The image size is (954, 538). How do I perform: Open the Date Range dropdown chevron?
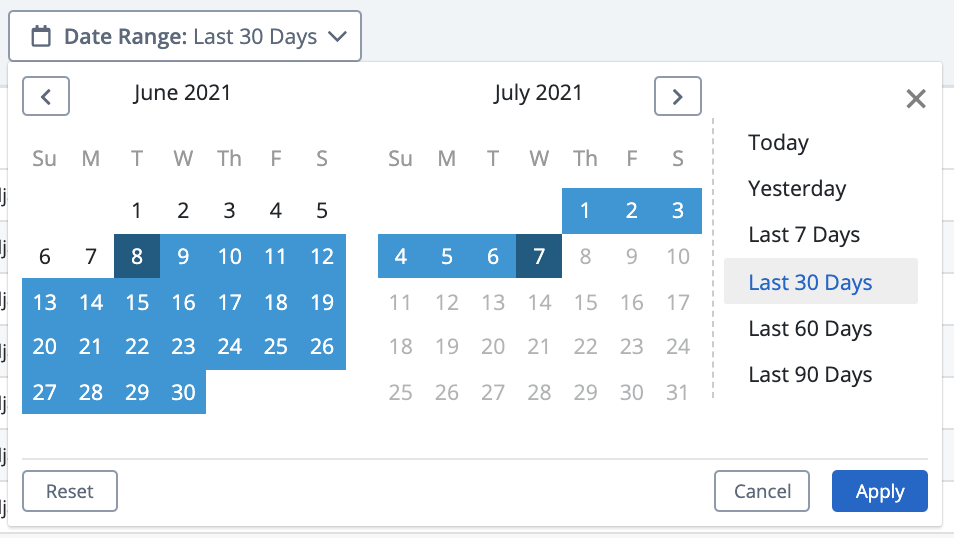[x=337, y=37]
